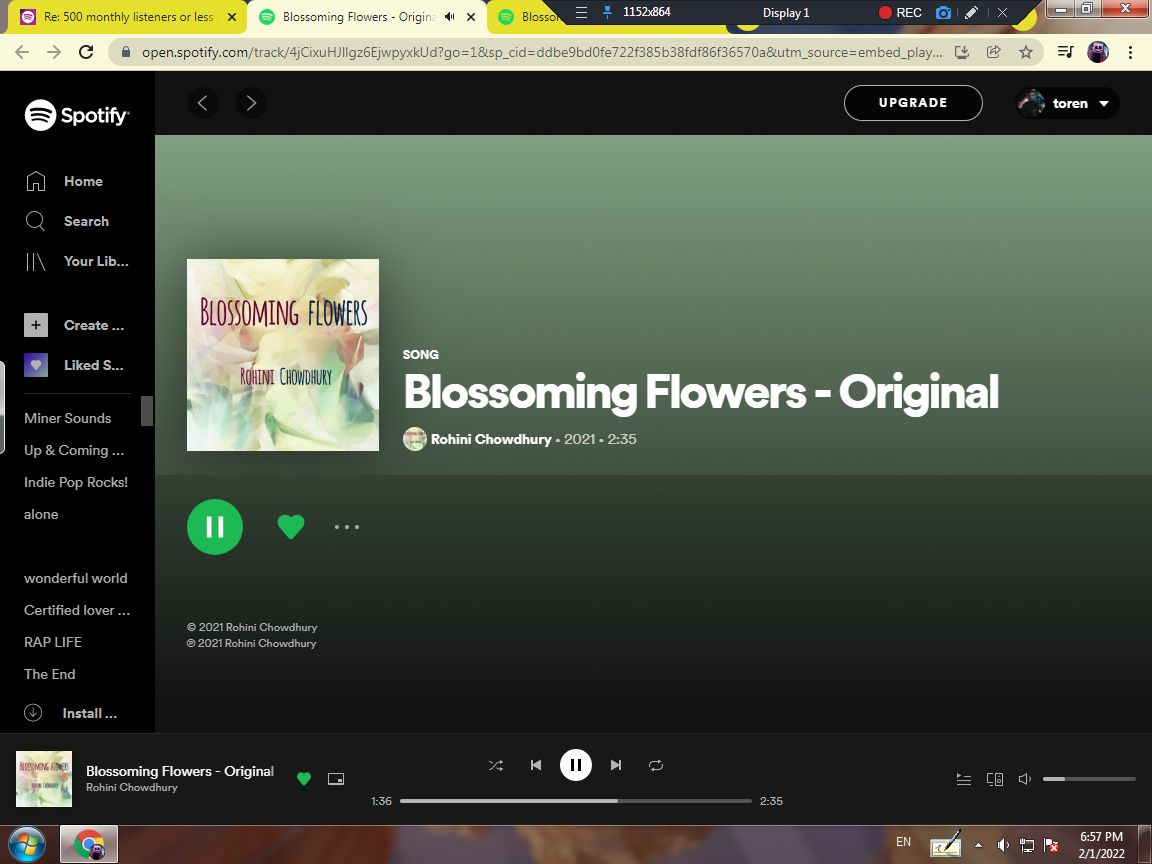Screen dimensions: 1152x864
Task: Go back with Spotify's back chevron
Action: (x=203, y=103)
